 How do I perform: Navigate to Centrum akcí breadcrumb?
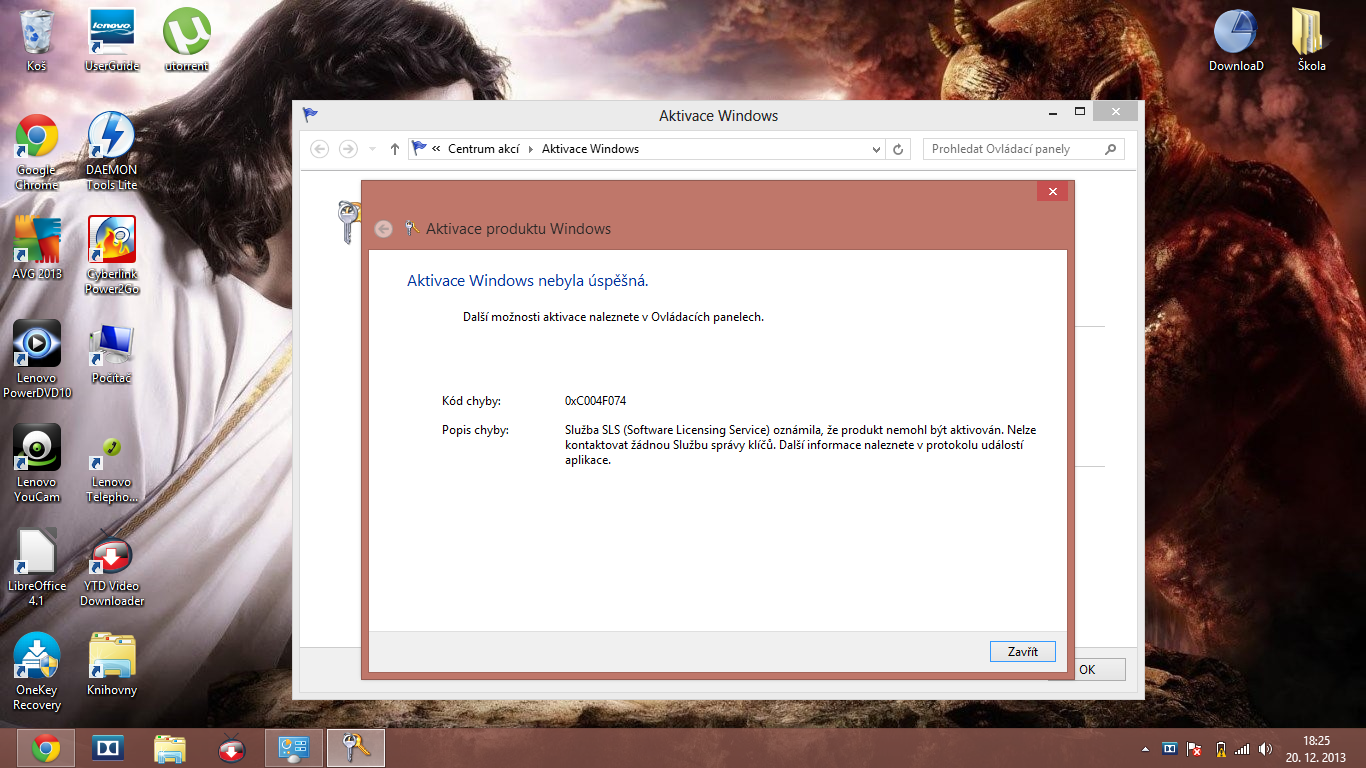click(x=484, y=149)
